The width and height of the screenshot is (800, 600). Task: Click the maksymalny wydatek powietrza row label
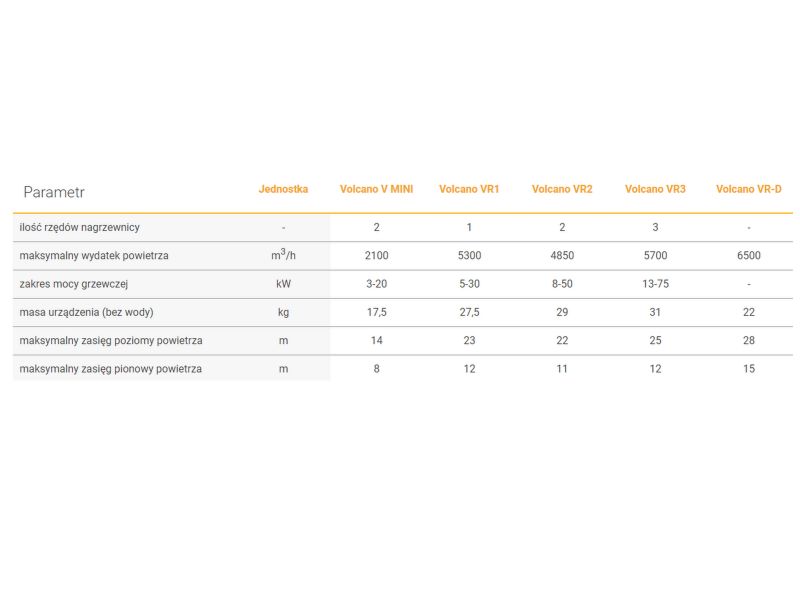pyautogui.click(x=94, y=255)
